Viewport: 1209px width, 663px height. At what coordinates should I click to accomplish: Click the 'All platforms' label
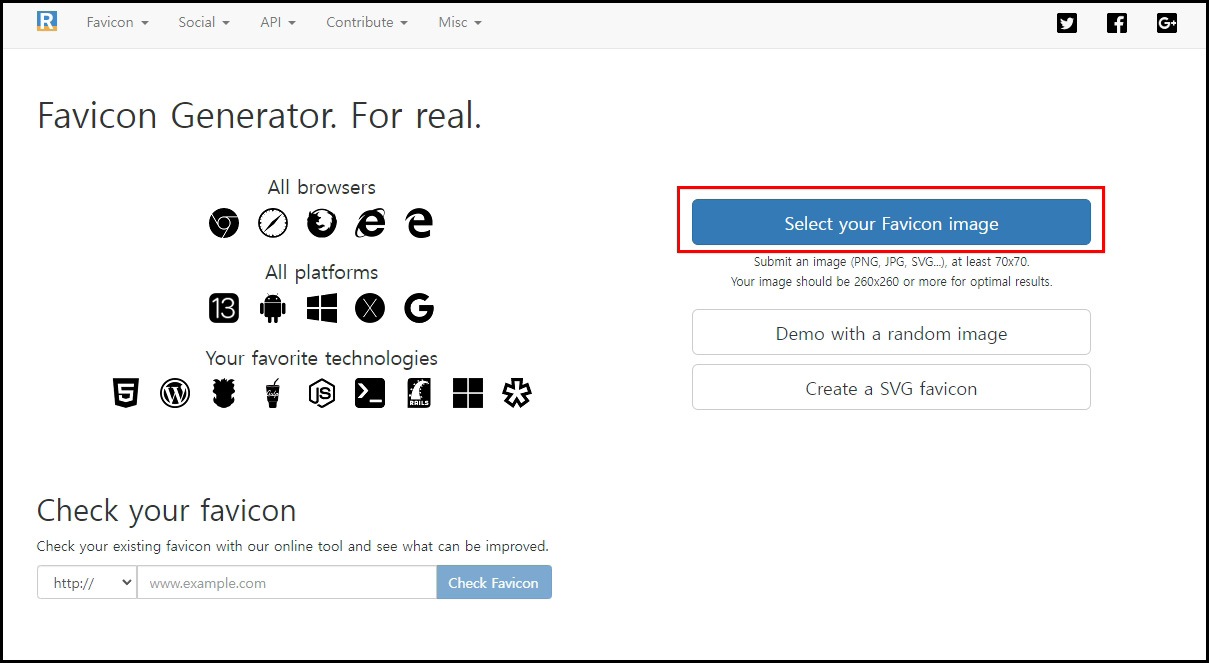click(x=322, y=272)
